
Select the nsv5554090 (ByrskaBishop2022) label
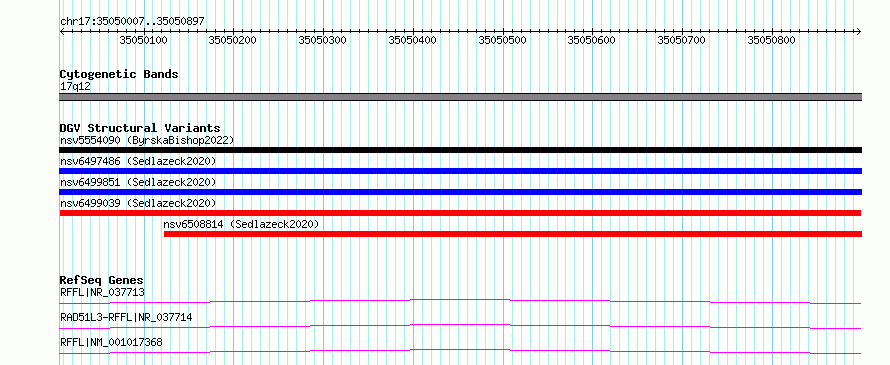click(x=147, y=140)
